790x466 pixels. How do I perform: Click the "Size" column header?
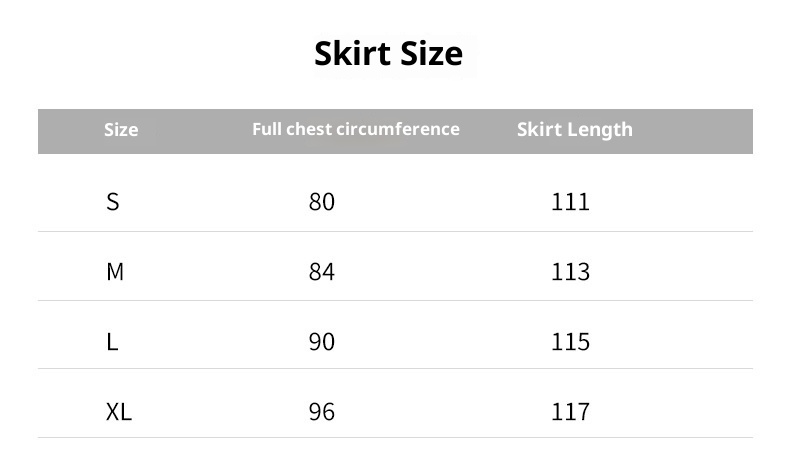[121, 130]
